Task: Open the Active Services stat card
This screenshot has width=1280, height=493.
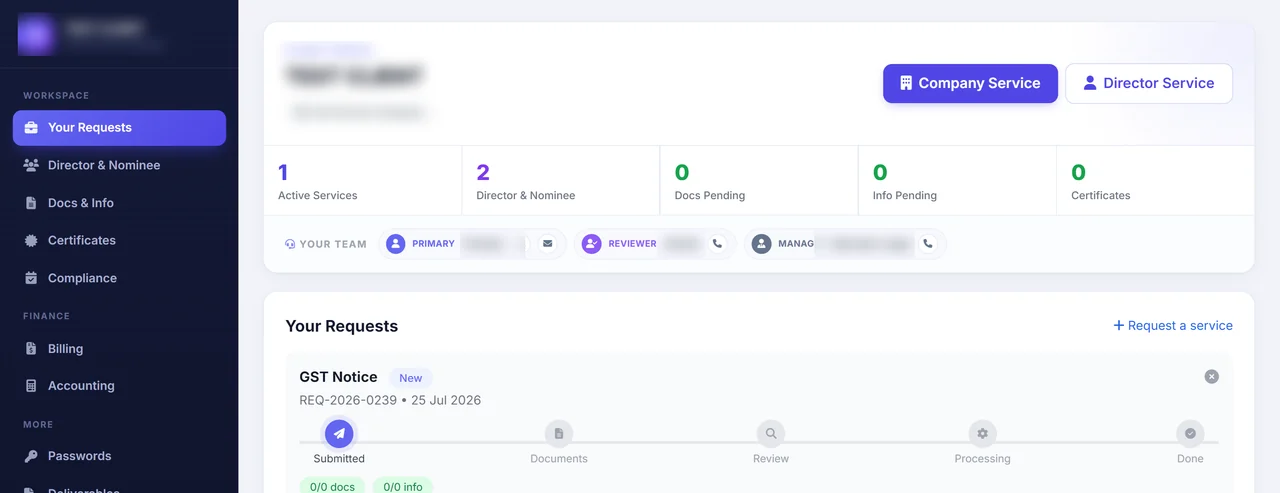Action: [363, 180]
